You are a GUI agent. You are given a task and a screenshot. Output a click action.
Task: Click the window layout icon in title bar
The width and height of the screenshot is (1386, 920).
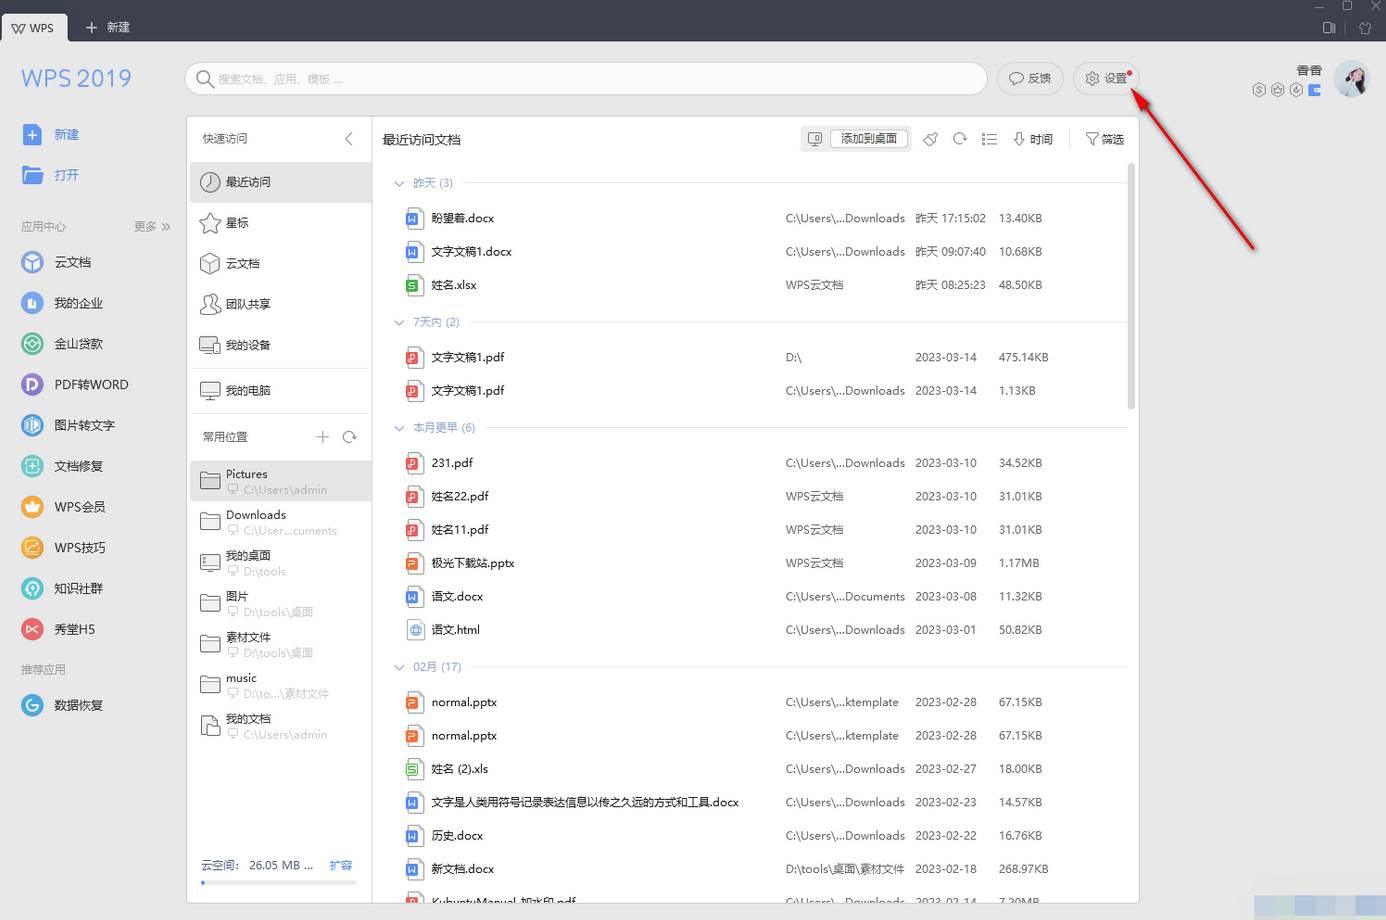tap(1329, 28)
